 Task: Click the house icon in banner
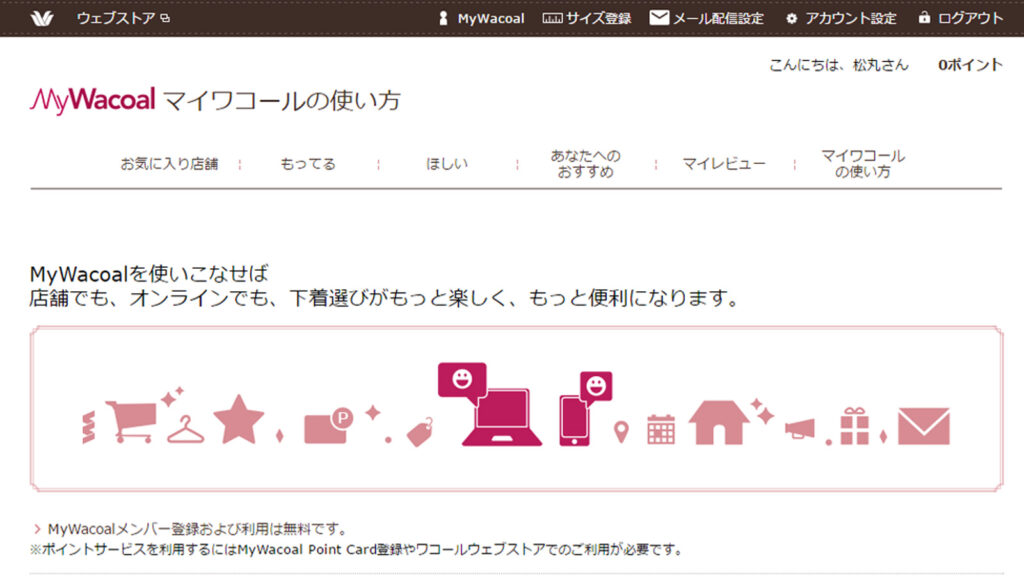pos(718,423)
